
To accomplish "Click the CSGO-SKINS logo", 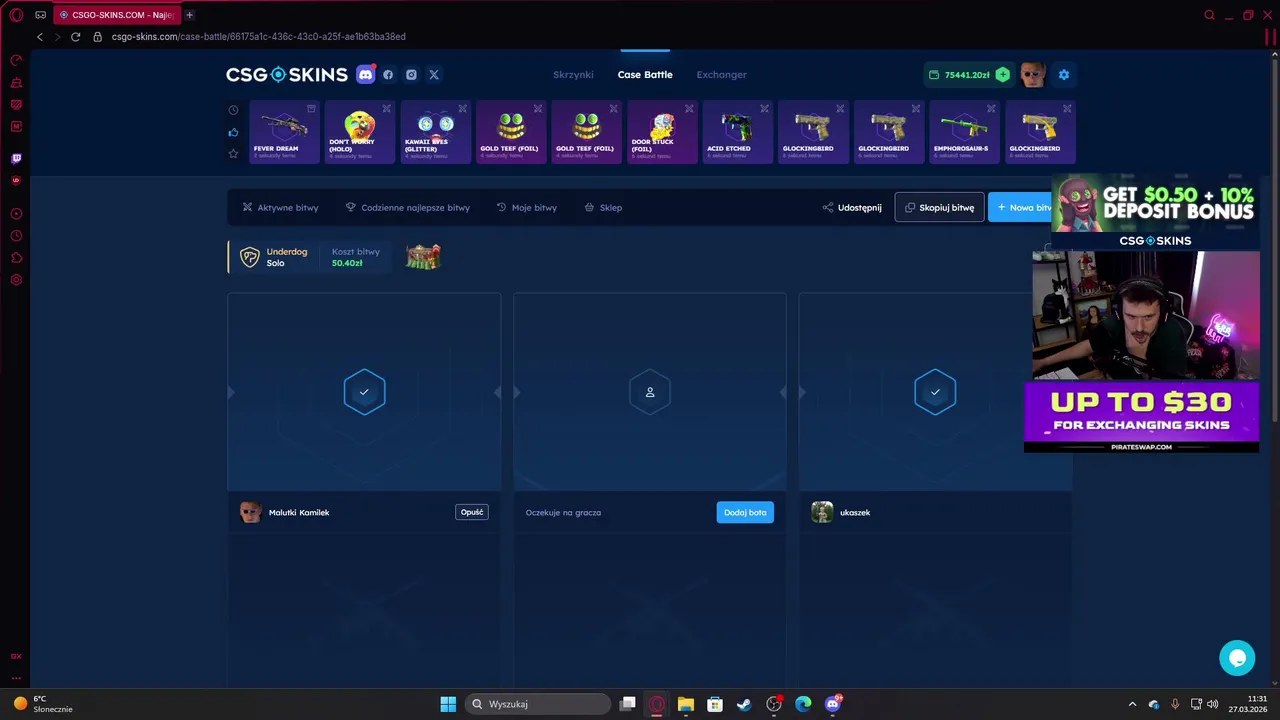I will (x=286, y=74).
